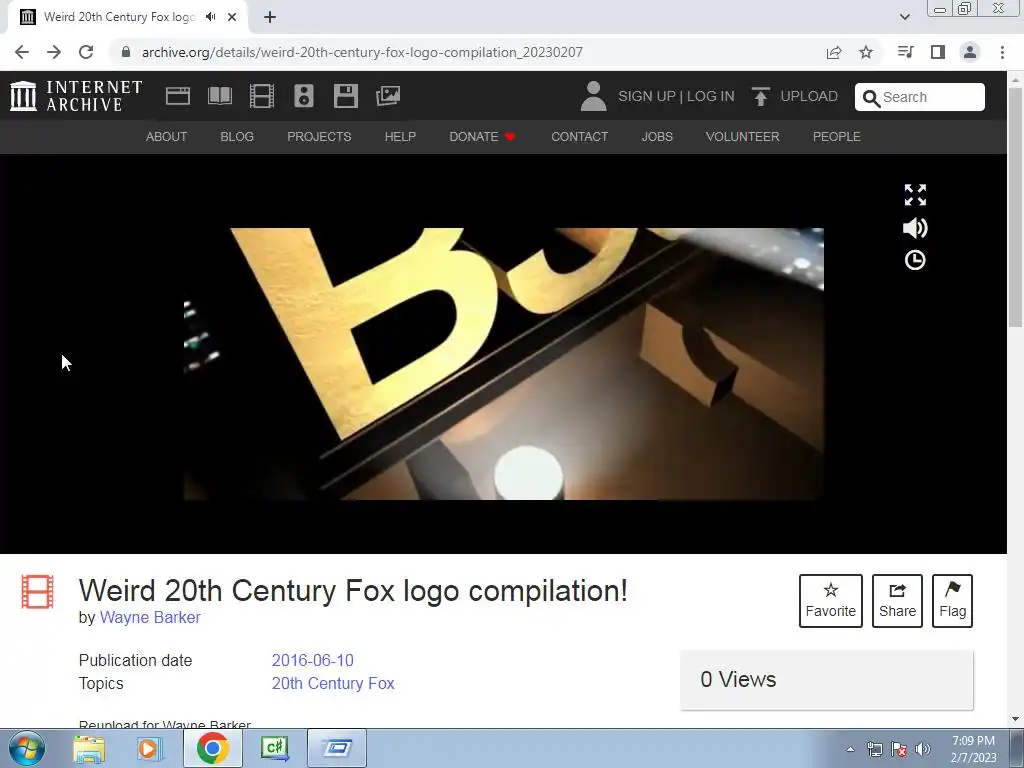Open the Audio speaker icon in navbar
Image resolution: width=1024 pixels, height=768 pixels.
click(x=304, y=96)
